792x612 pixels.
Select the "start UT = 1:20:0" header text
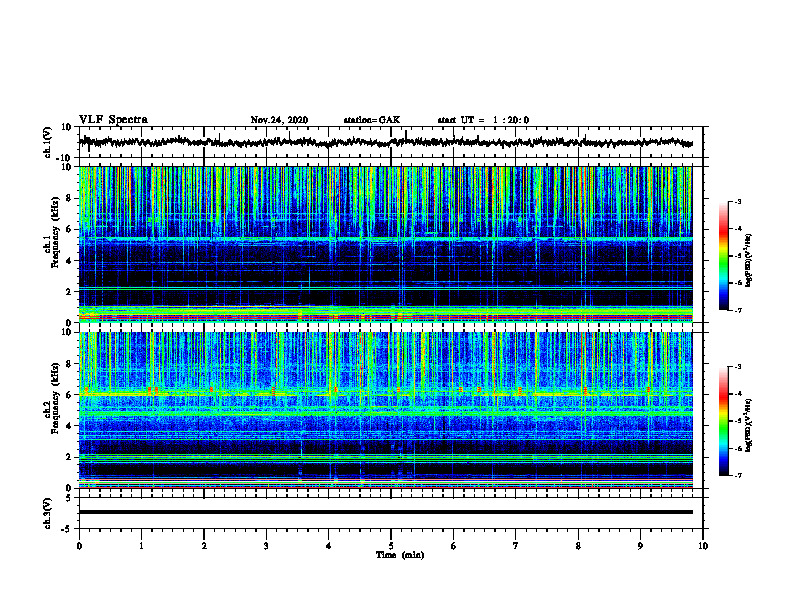tap(483, 120)
